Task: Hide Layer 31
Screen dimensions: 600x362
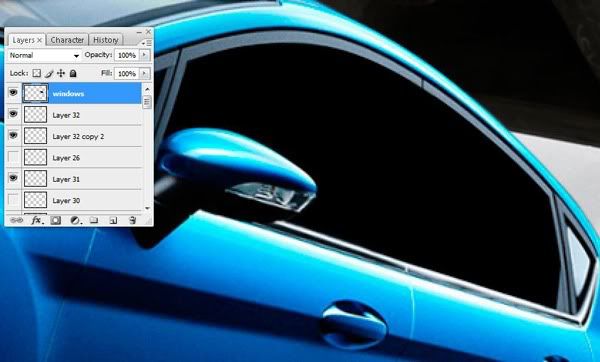Action: [x=13, y=178]
